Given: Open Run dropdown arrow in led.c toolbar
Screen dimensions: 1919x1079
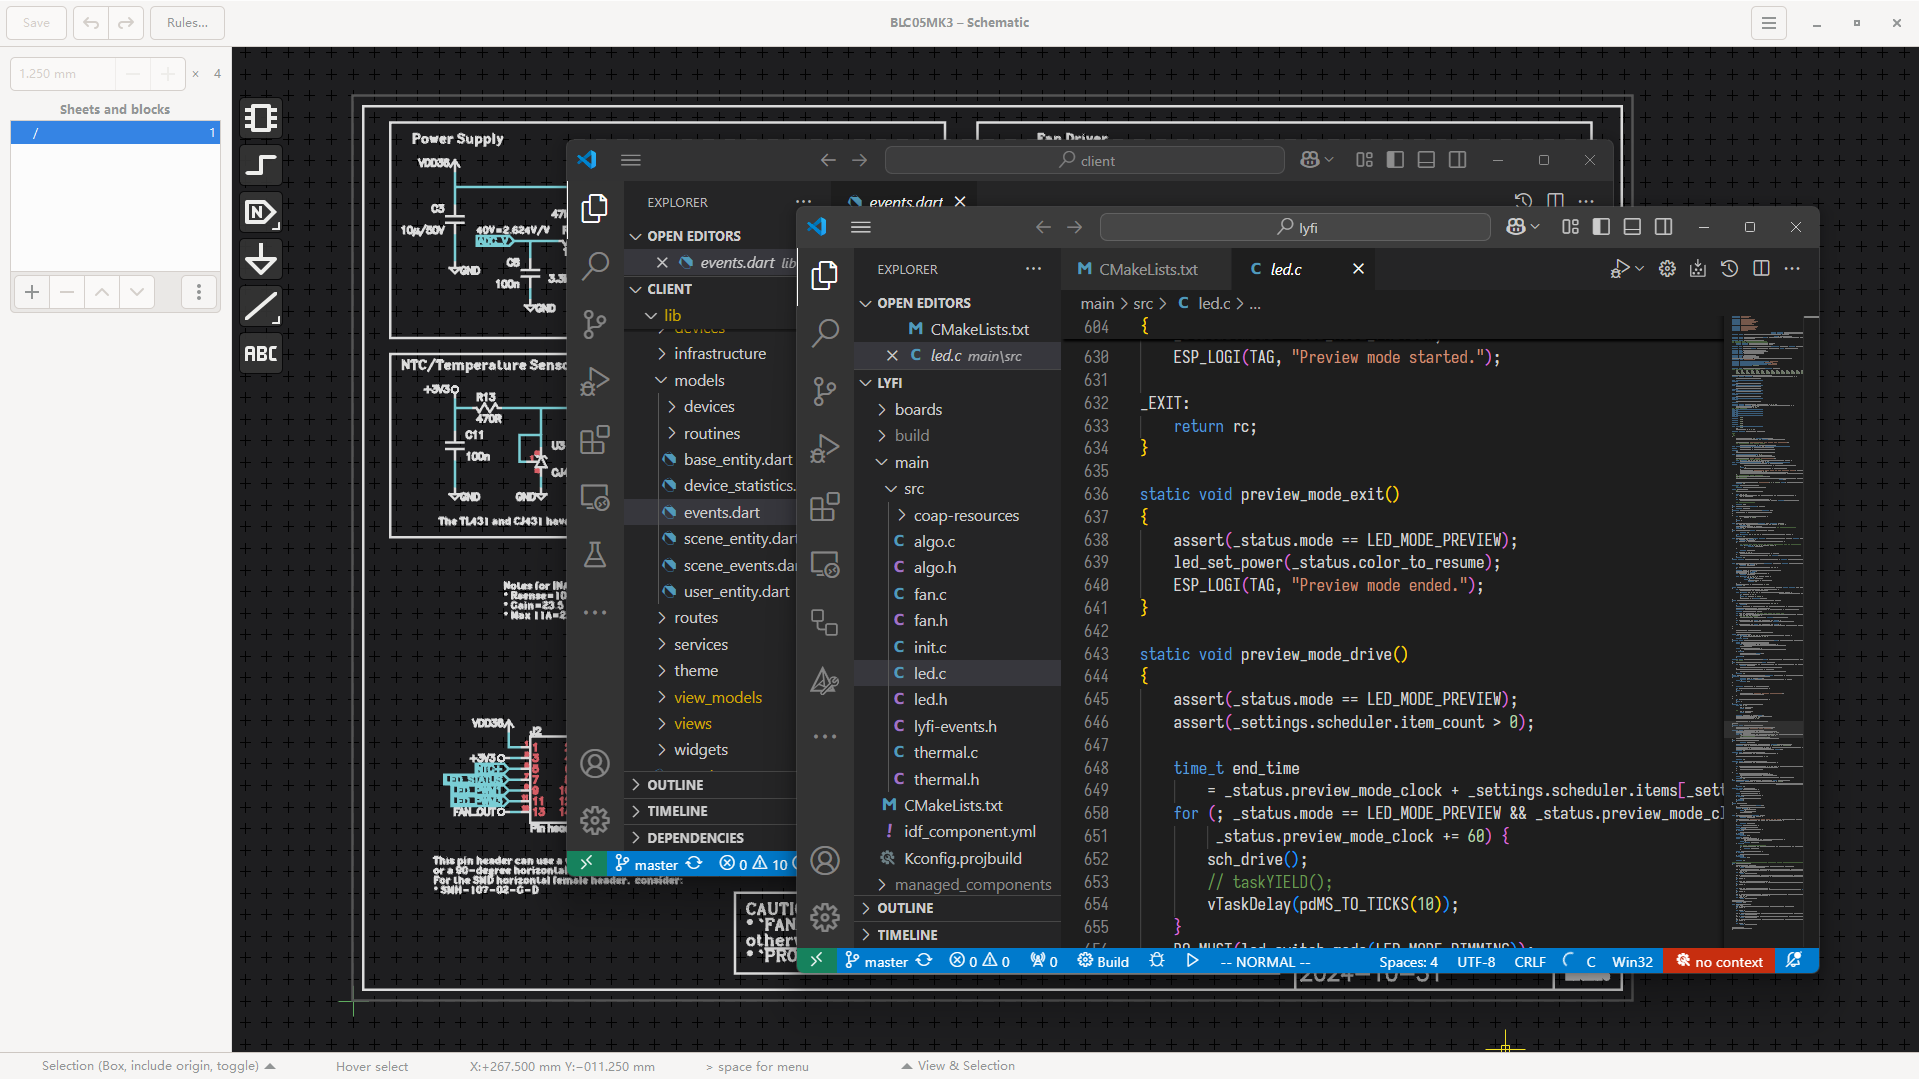Looking at the screenshot, I should tap(1640, 269).
